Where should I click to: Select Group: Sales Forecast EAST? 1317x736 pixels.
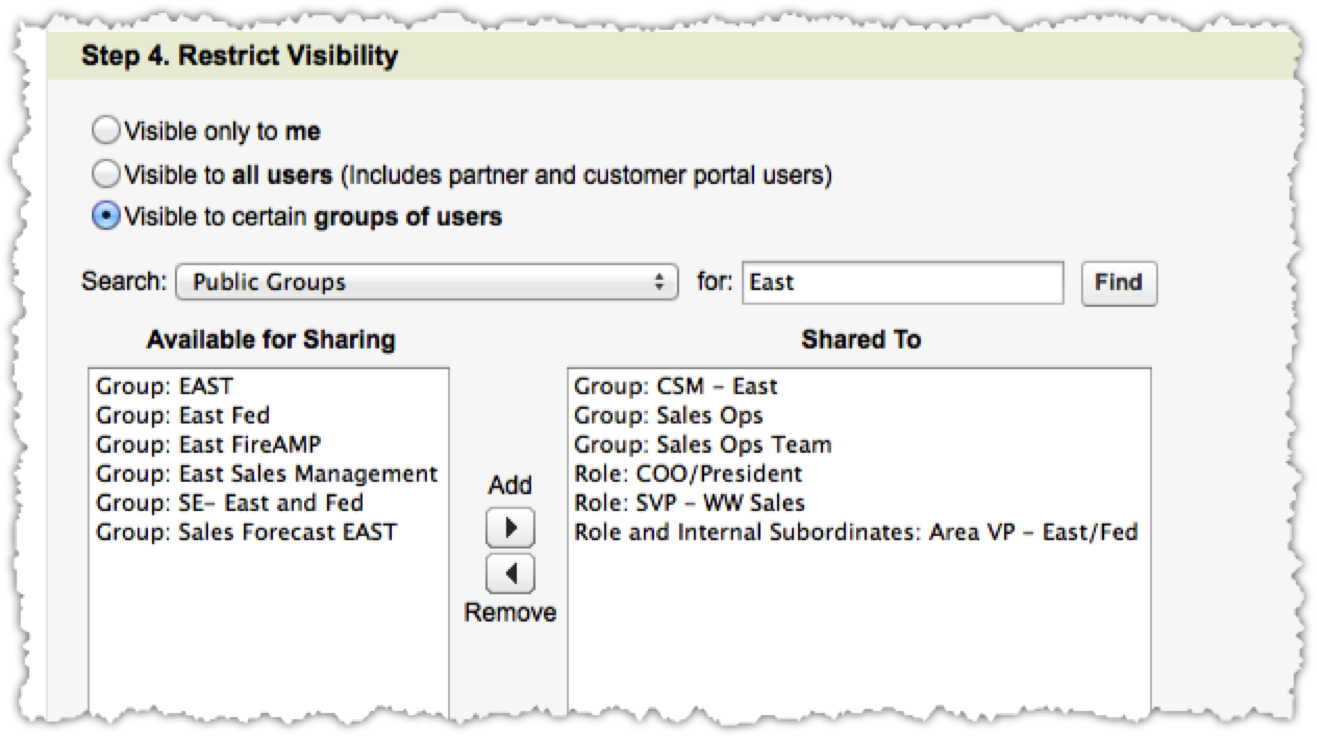tap(246, 531)
